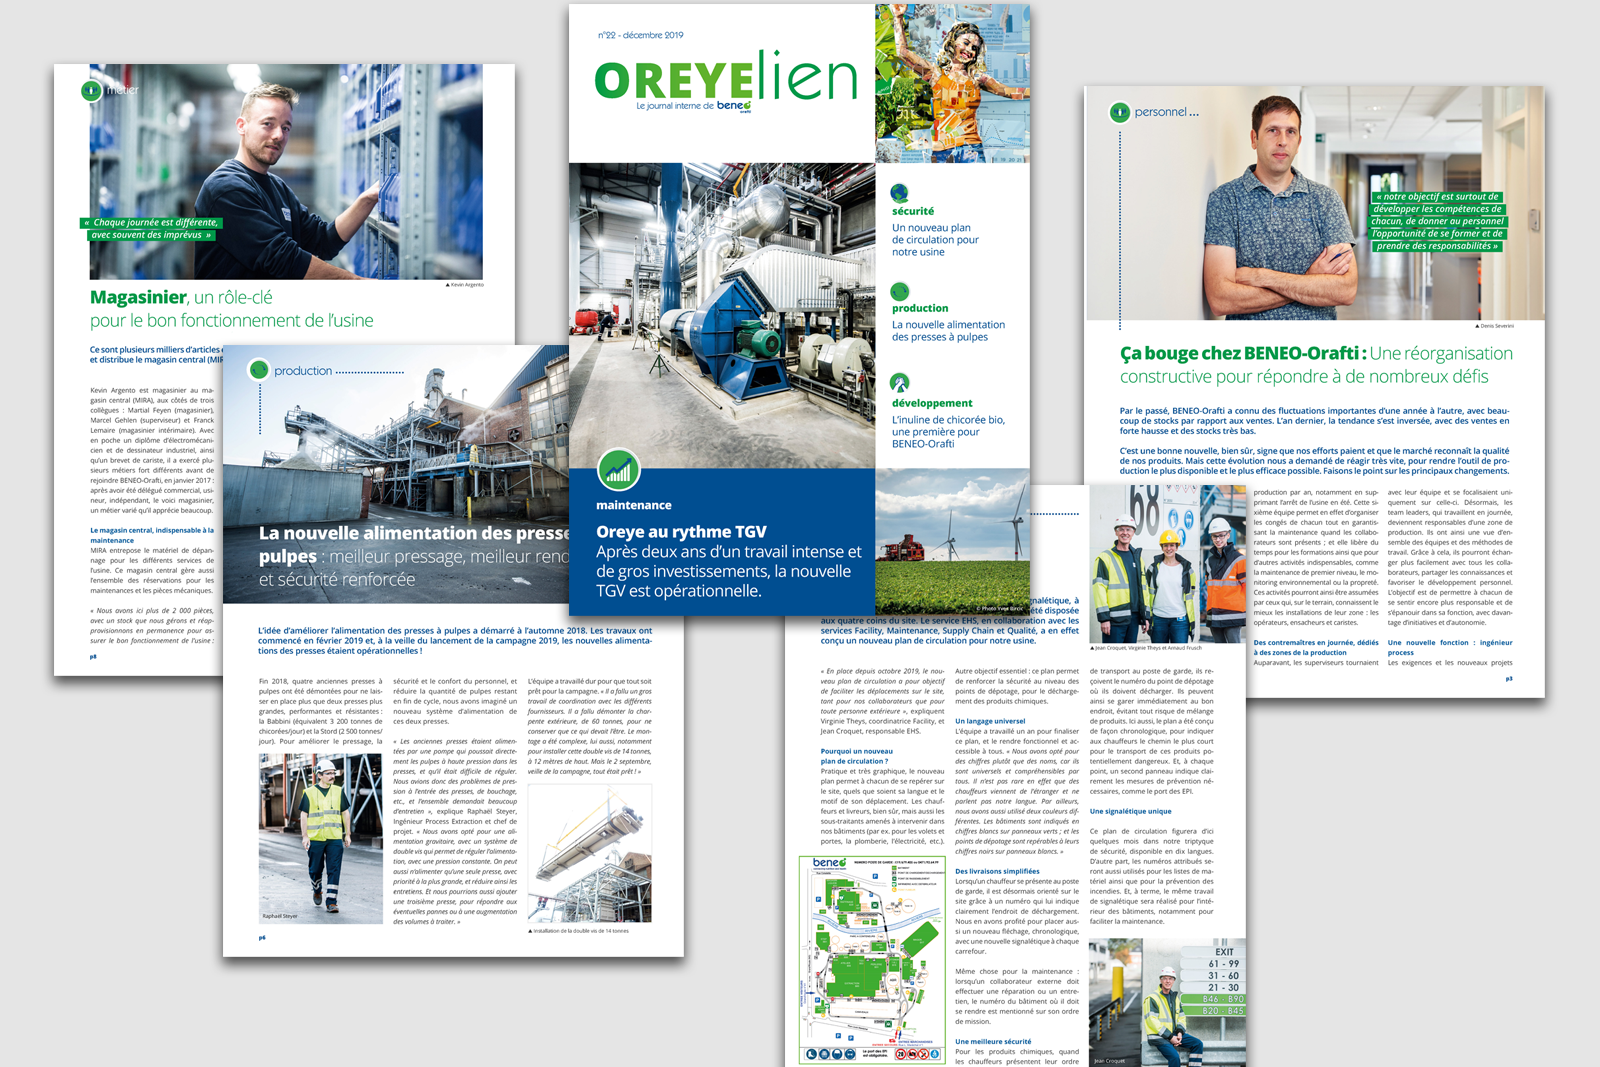Click the round icon beside the production page label
The width and height of the screenshot is (1600, 1067).
pyautogui.click(x=259, y=370)
